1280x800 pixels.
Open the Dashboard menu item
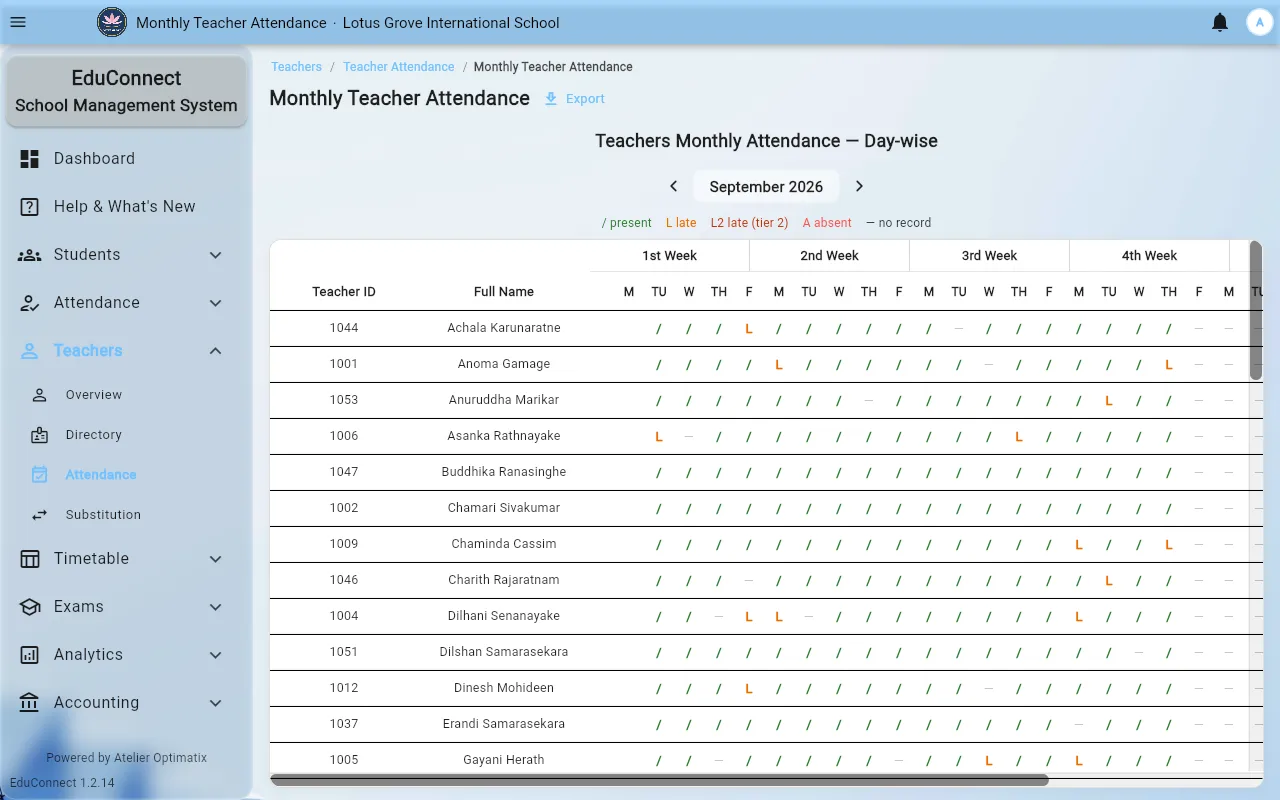126,158
